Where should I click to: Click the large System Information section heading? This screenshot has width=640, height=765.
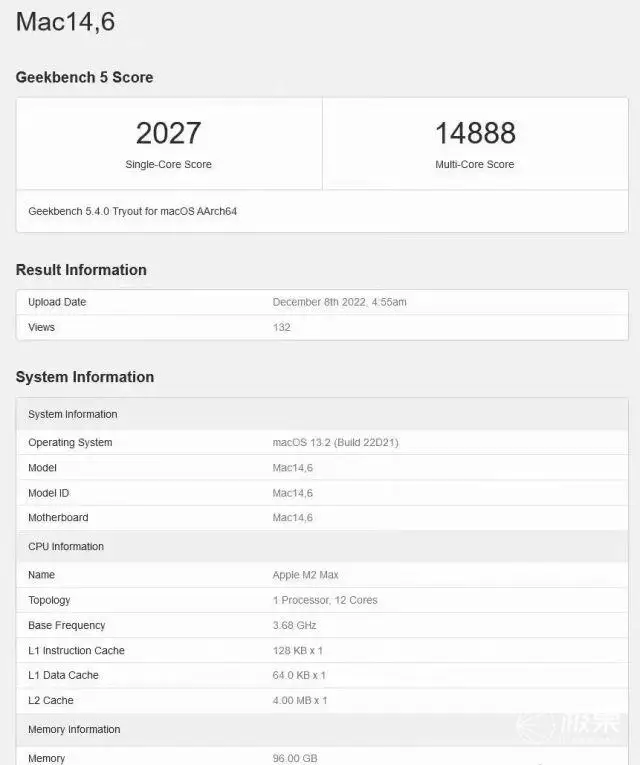click(x=85, y=377)
